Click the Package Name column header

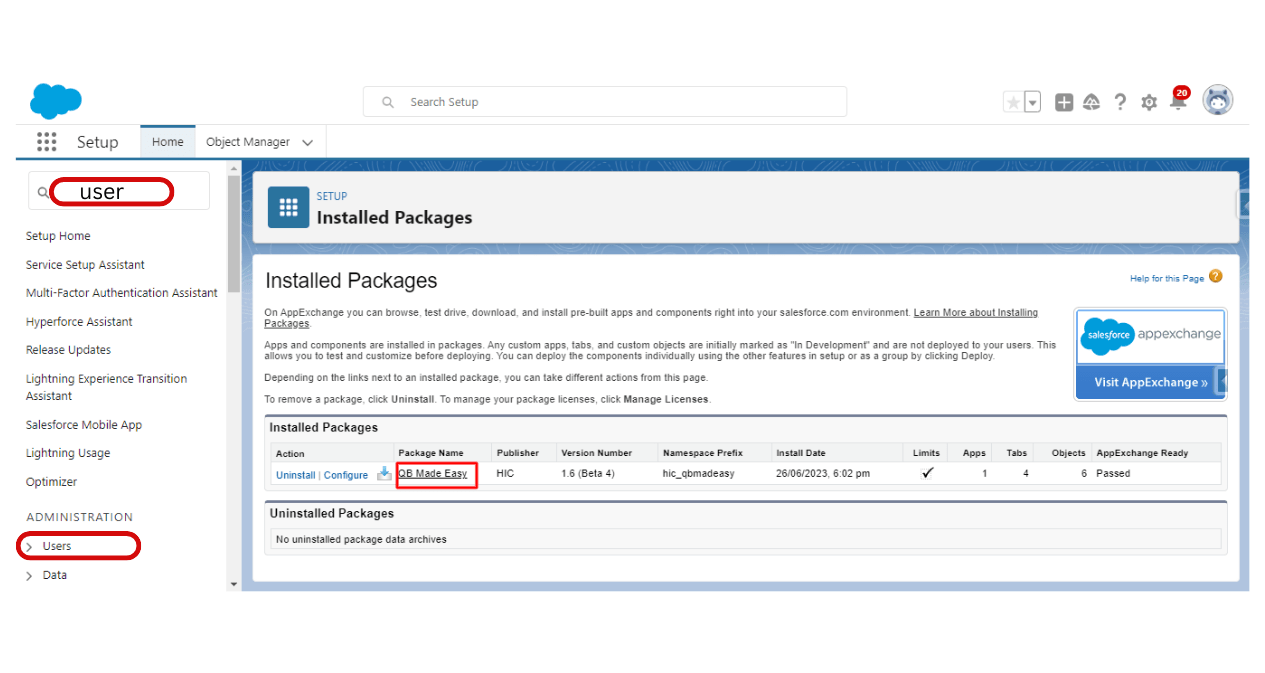[x=431, y=453]
